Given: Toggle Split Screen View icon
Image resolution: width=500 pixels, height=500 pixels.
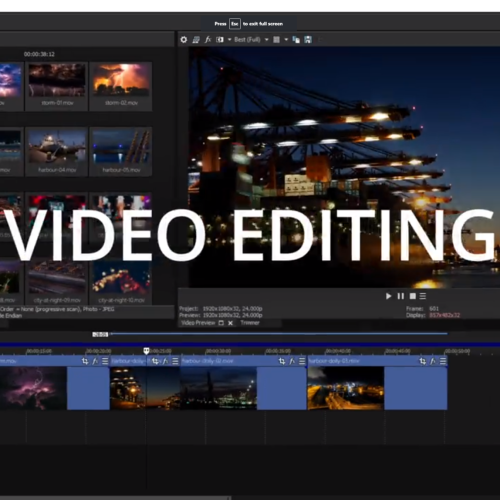Looking at the screenshot, I should point(220,40).
